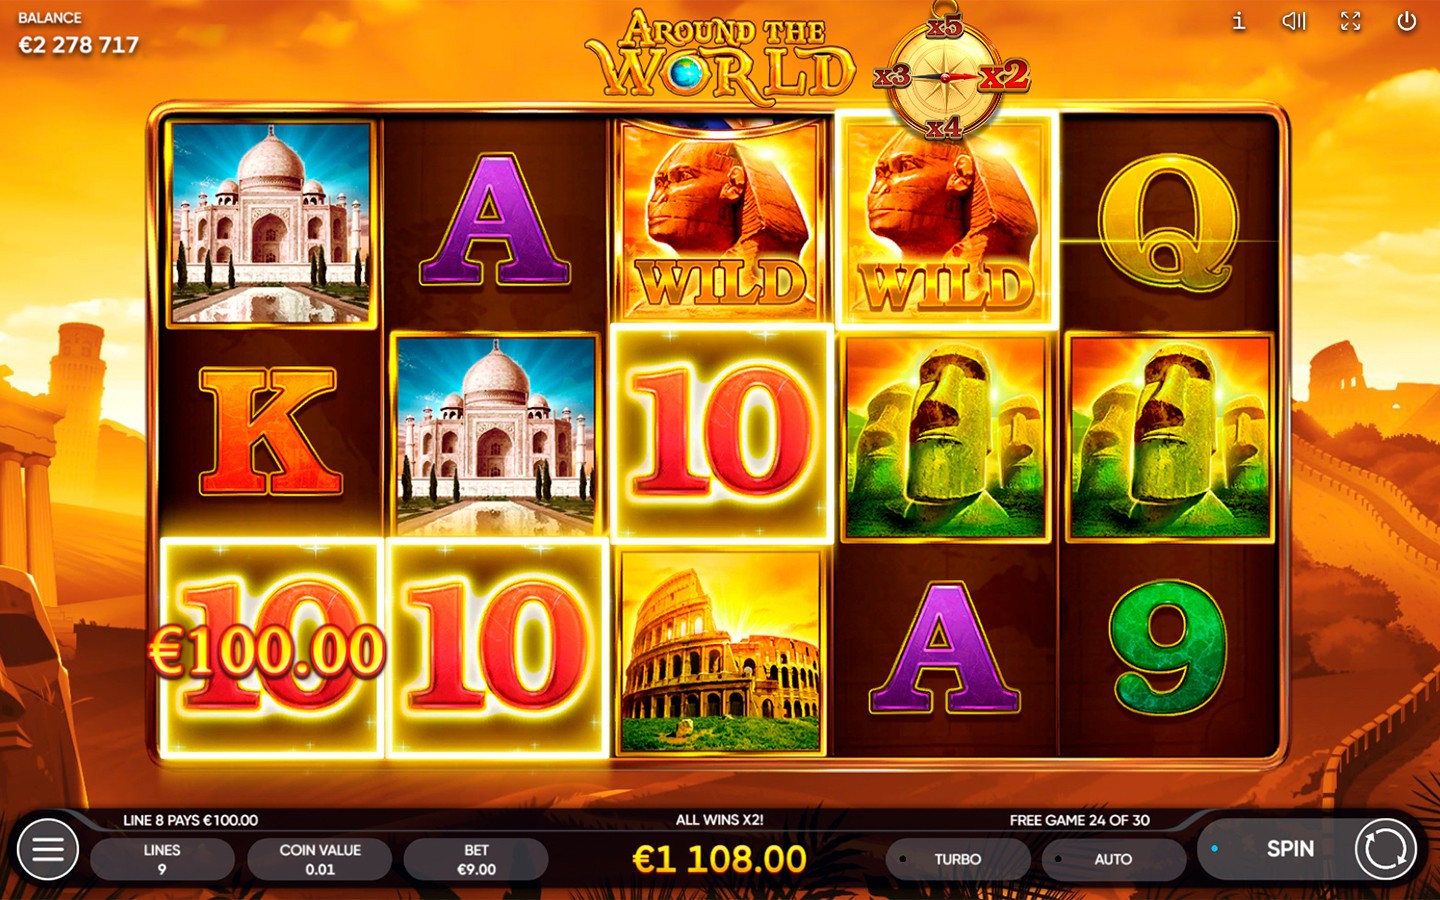Screen dimensions: 1440x900
Task: Click the circular spin arrows icon
Action: coord(1385,849)
